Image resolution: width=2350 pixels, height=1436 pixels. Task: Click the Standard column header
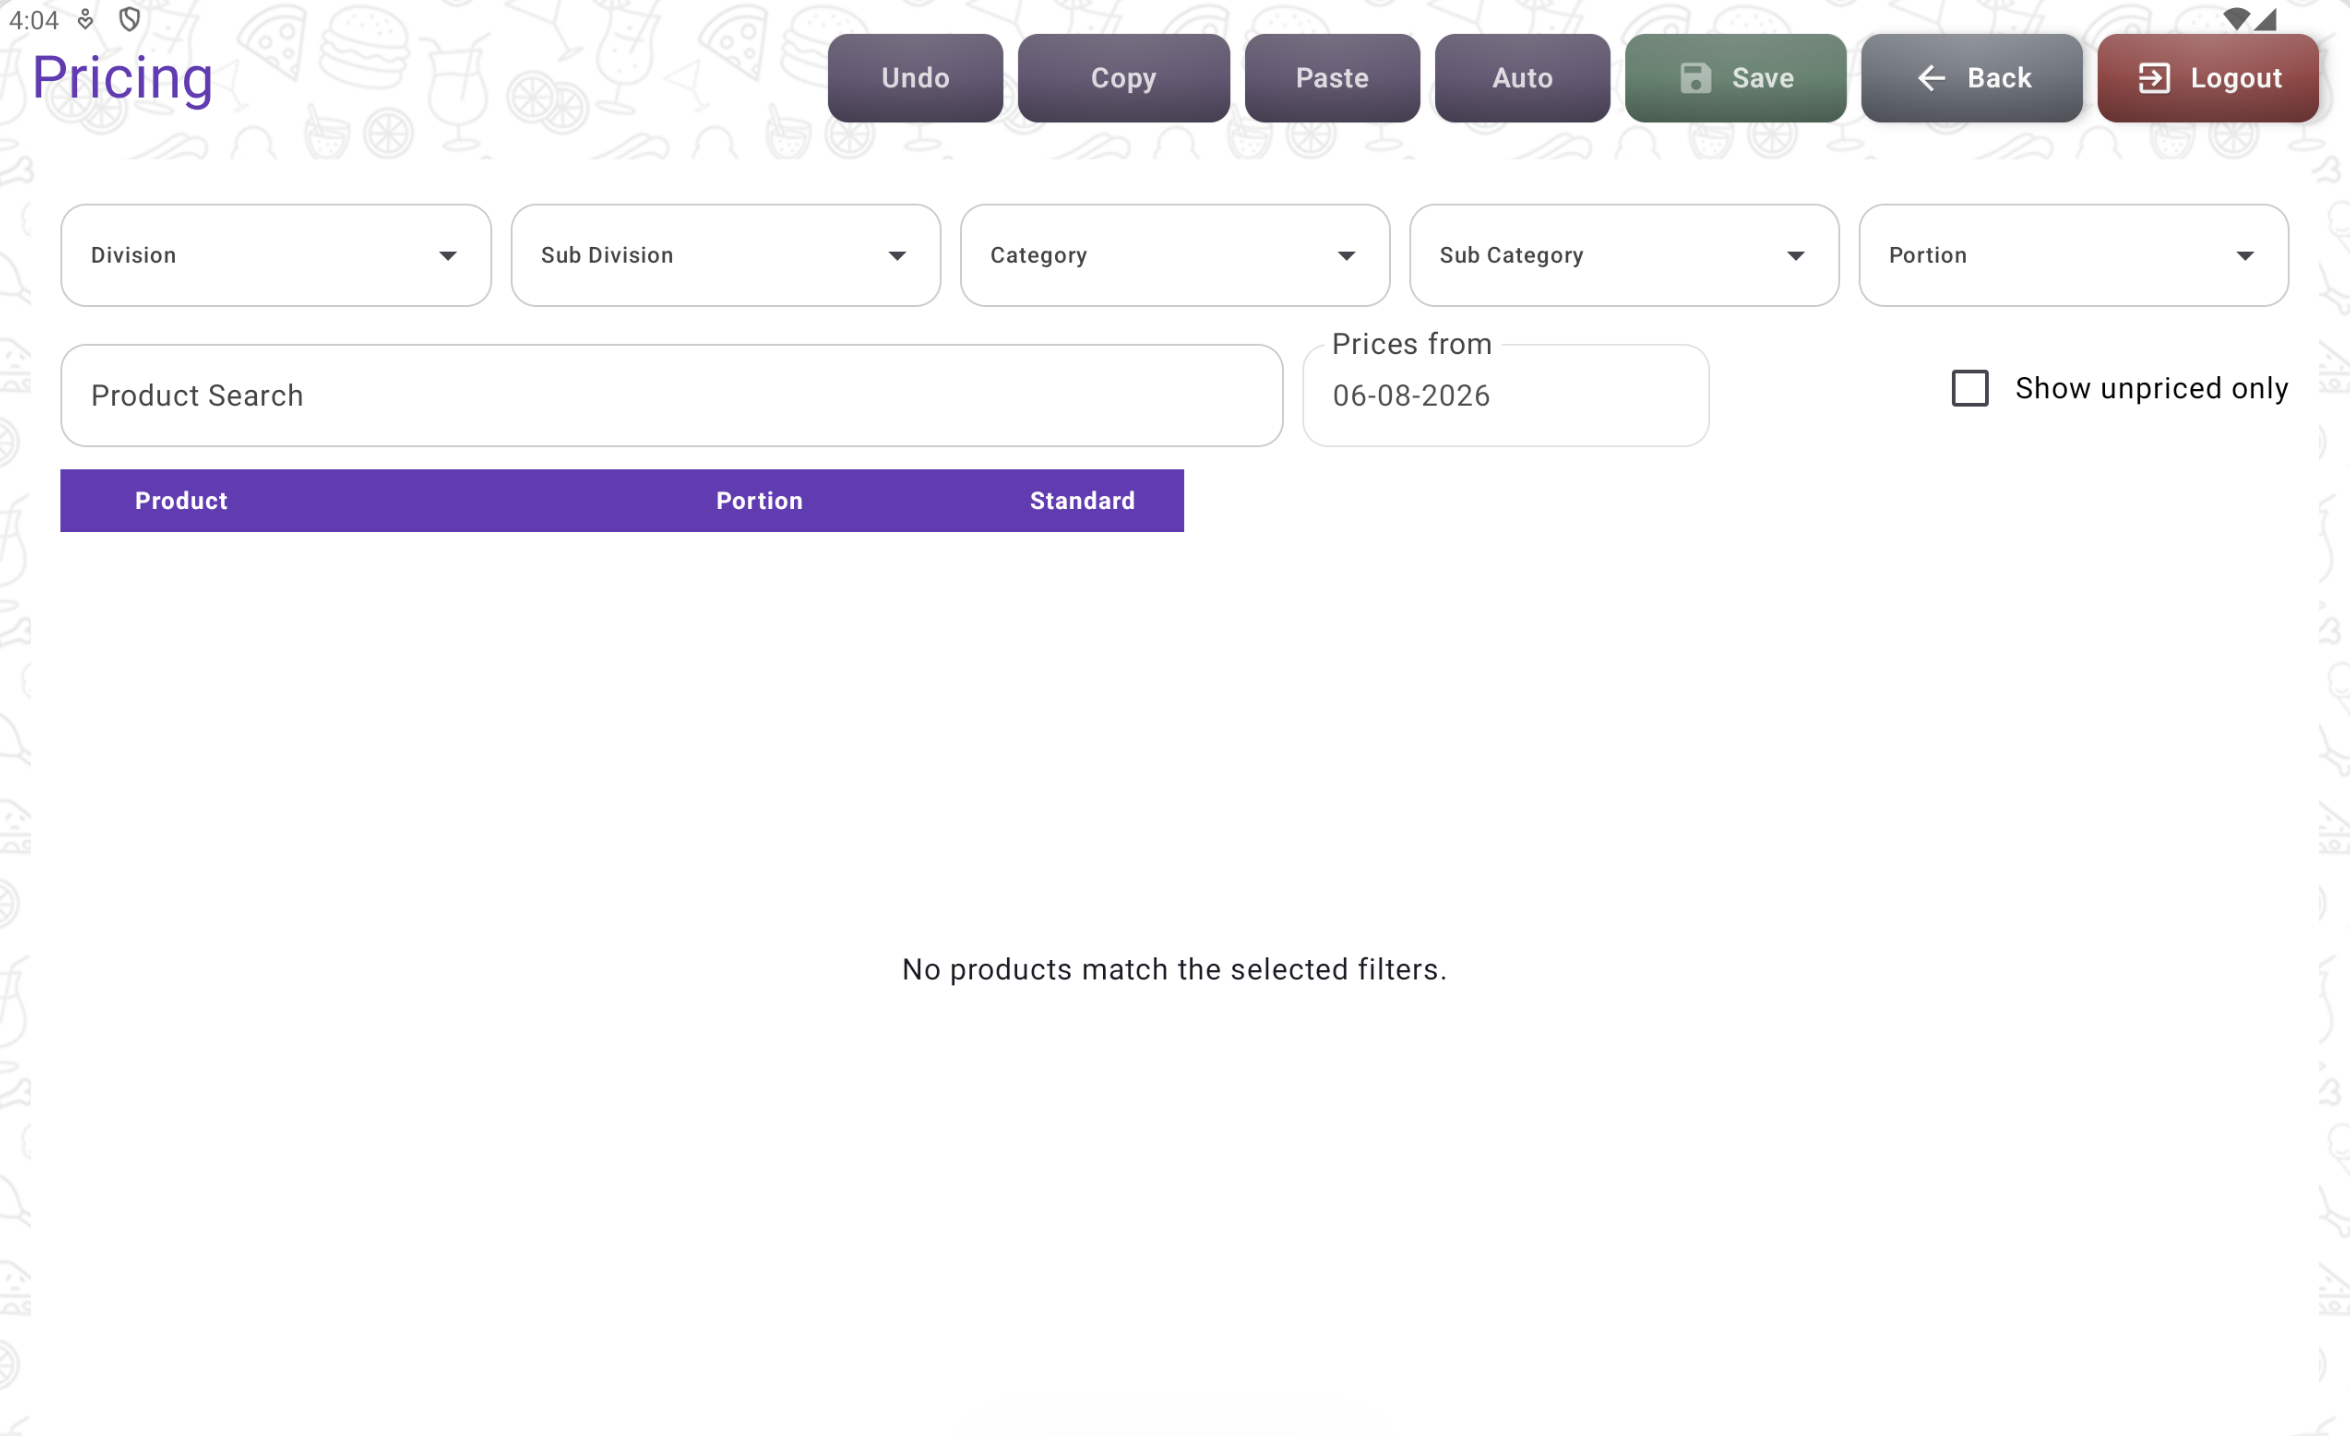[x=1082, y=501]
